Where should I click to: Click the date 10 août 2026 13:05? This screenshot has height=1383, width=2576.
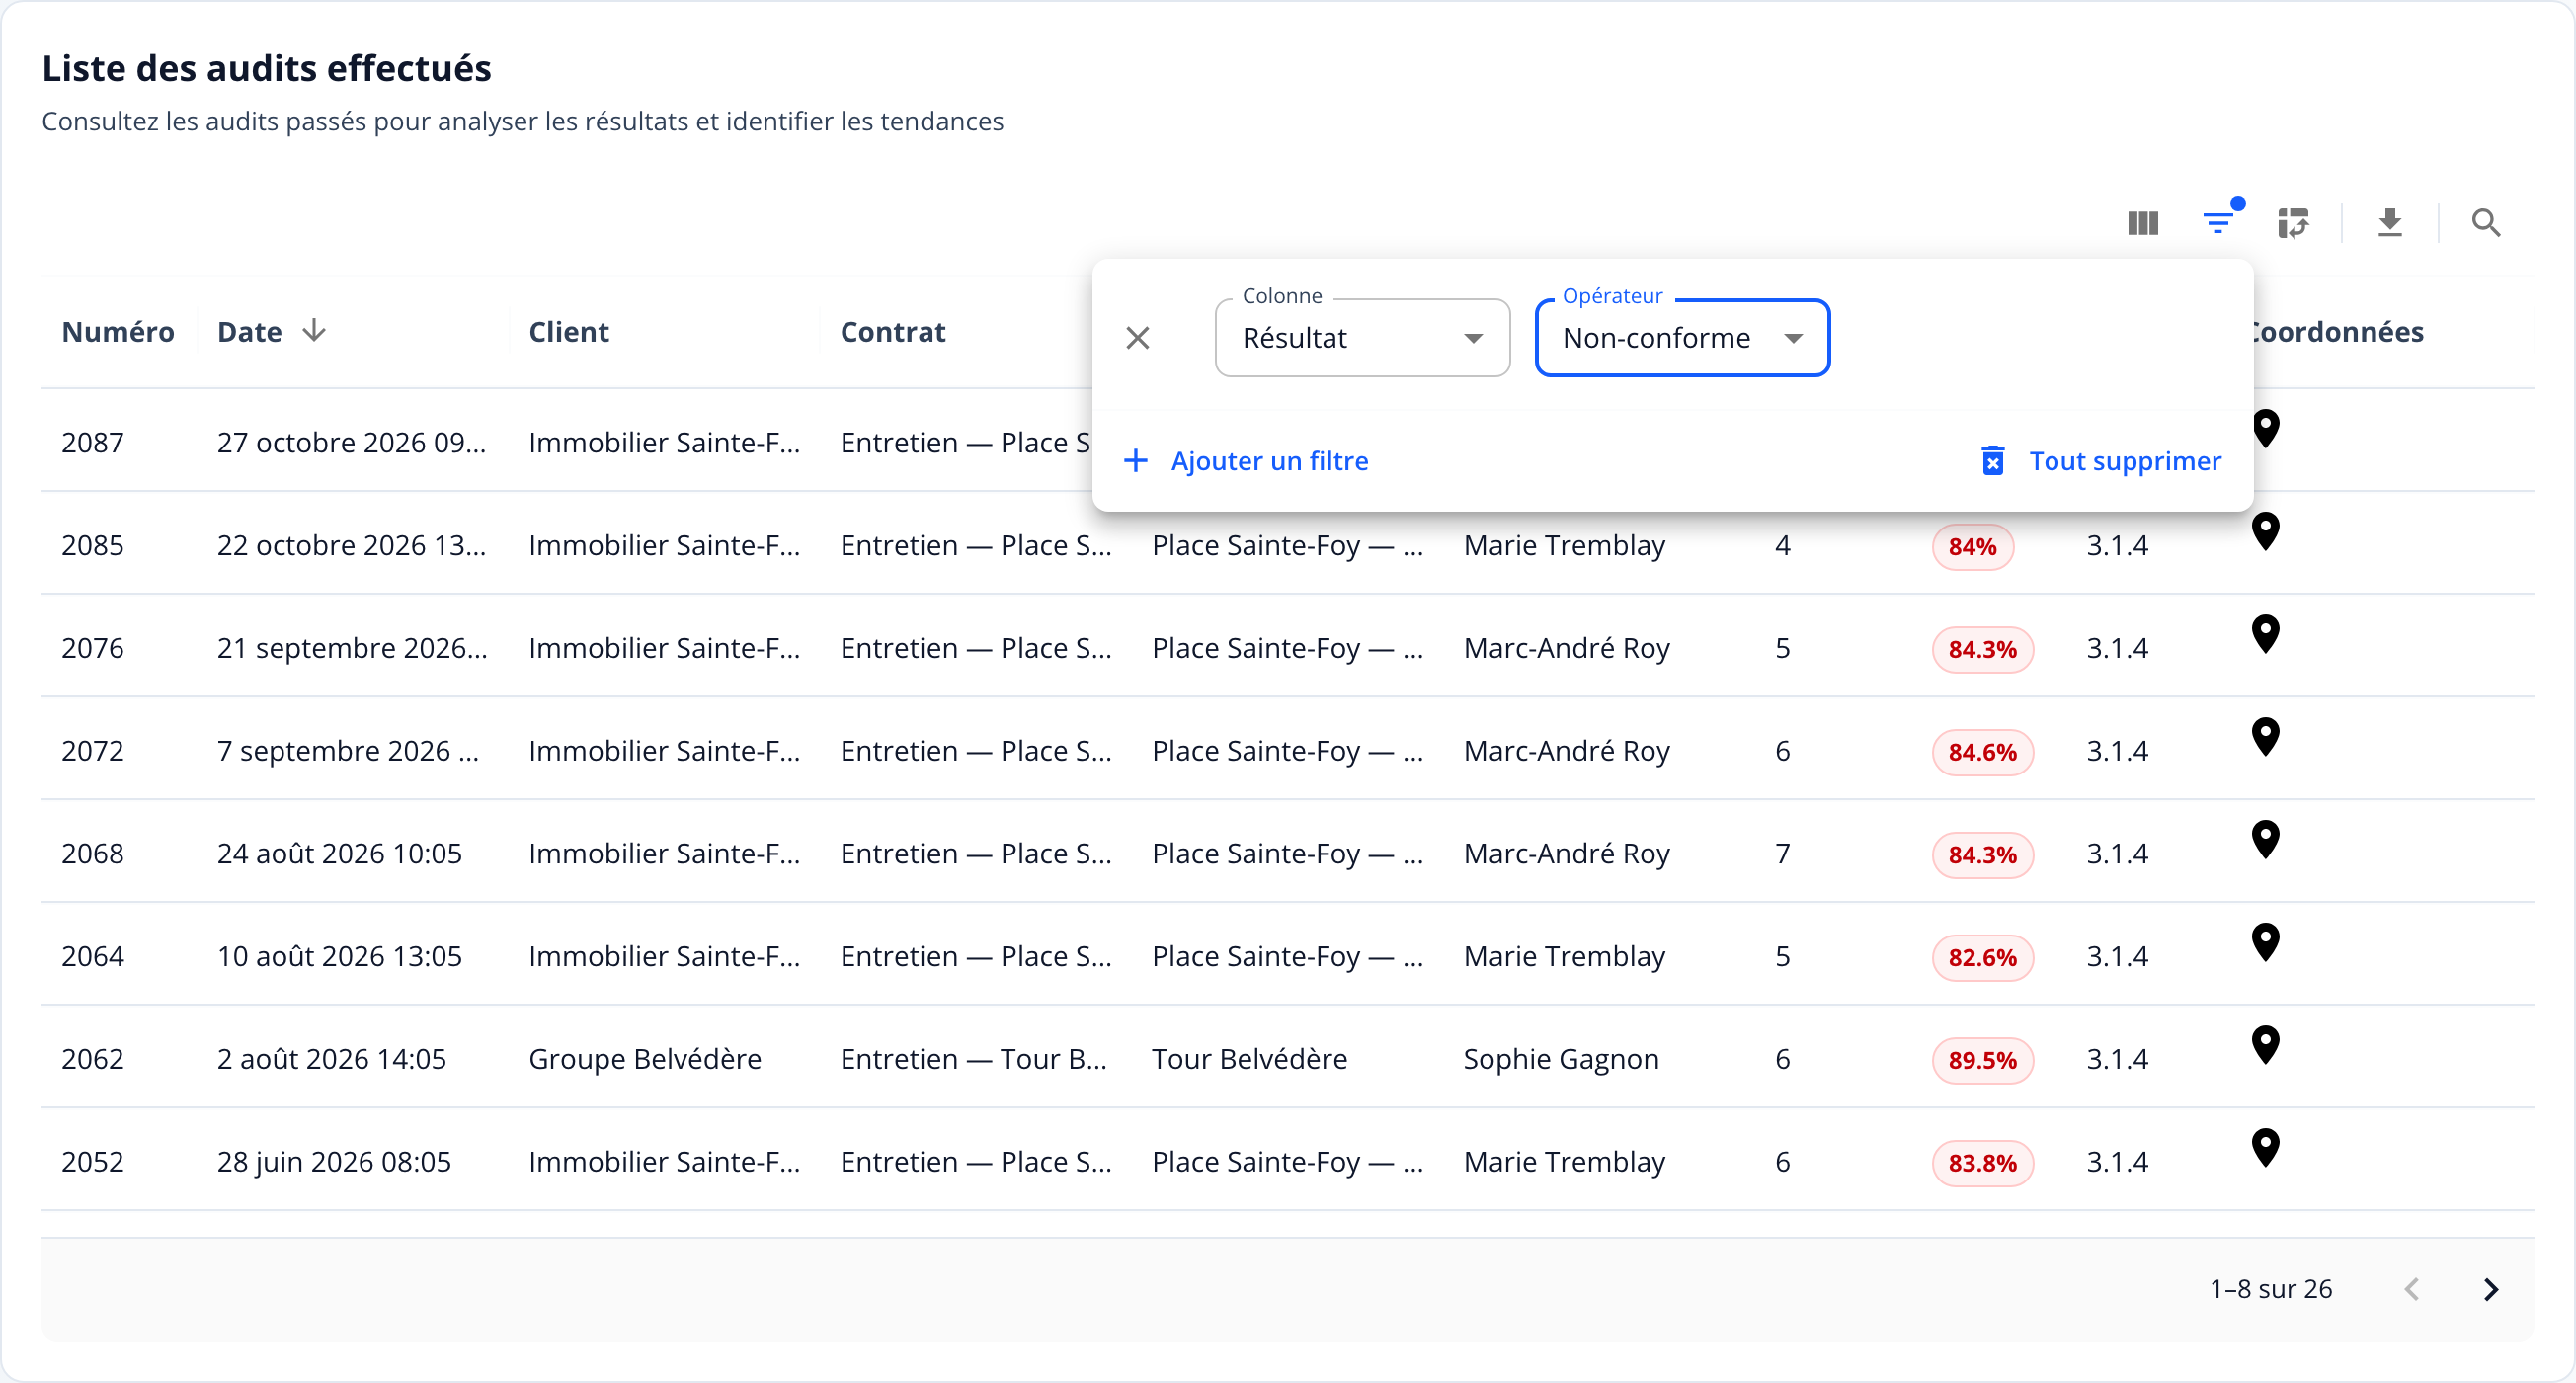click(x=340, y=957)
